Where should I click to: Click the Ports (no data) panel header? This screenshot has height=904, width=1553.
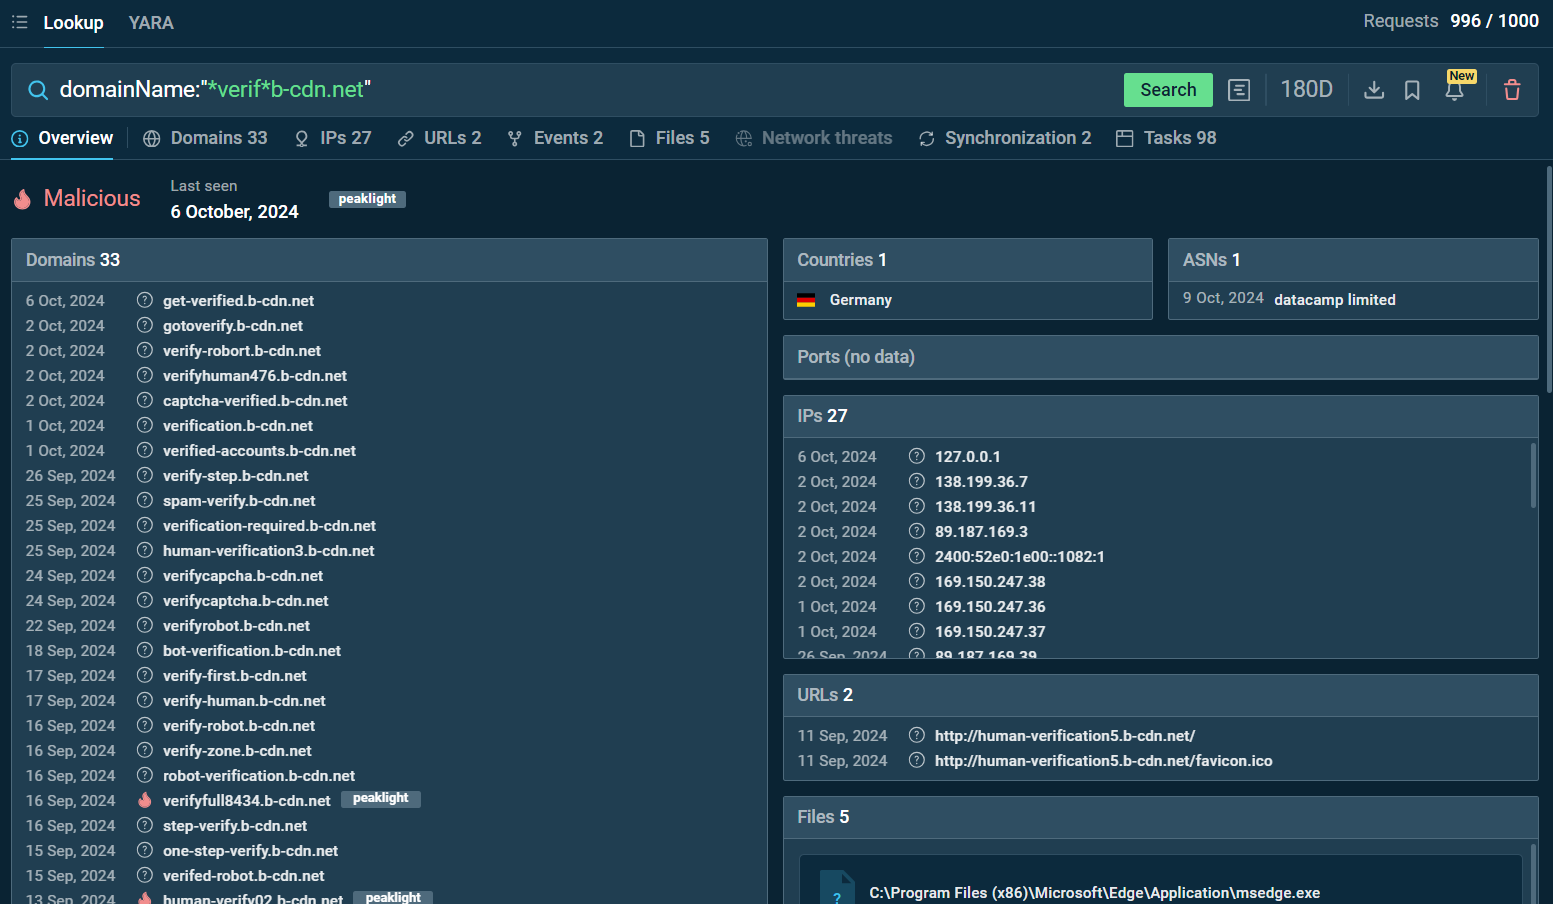1160,357
